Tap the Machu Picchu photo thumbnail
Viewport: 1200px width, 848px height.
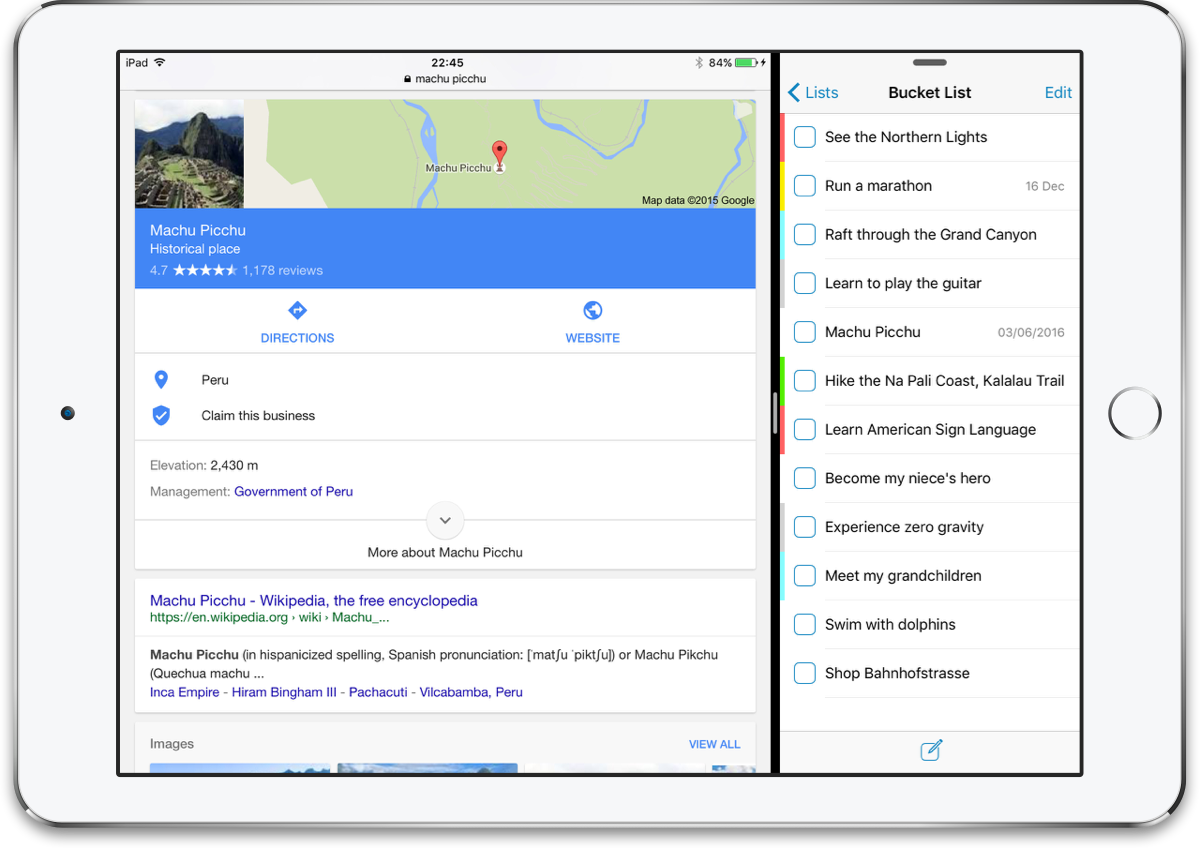189,153
